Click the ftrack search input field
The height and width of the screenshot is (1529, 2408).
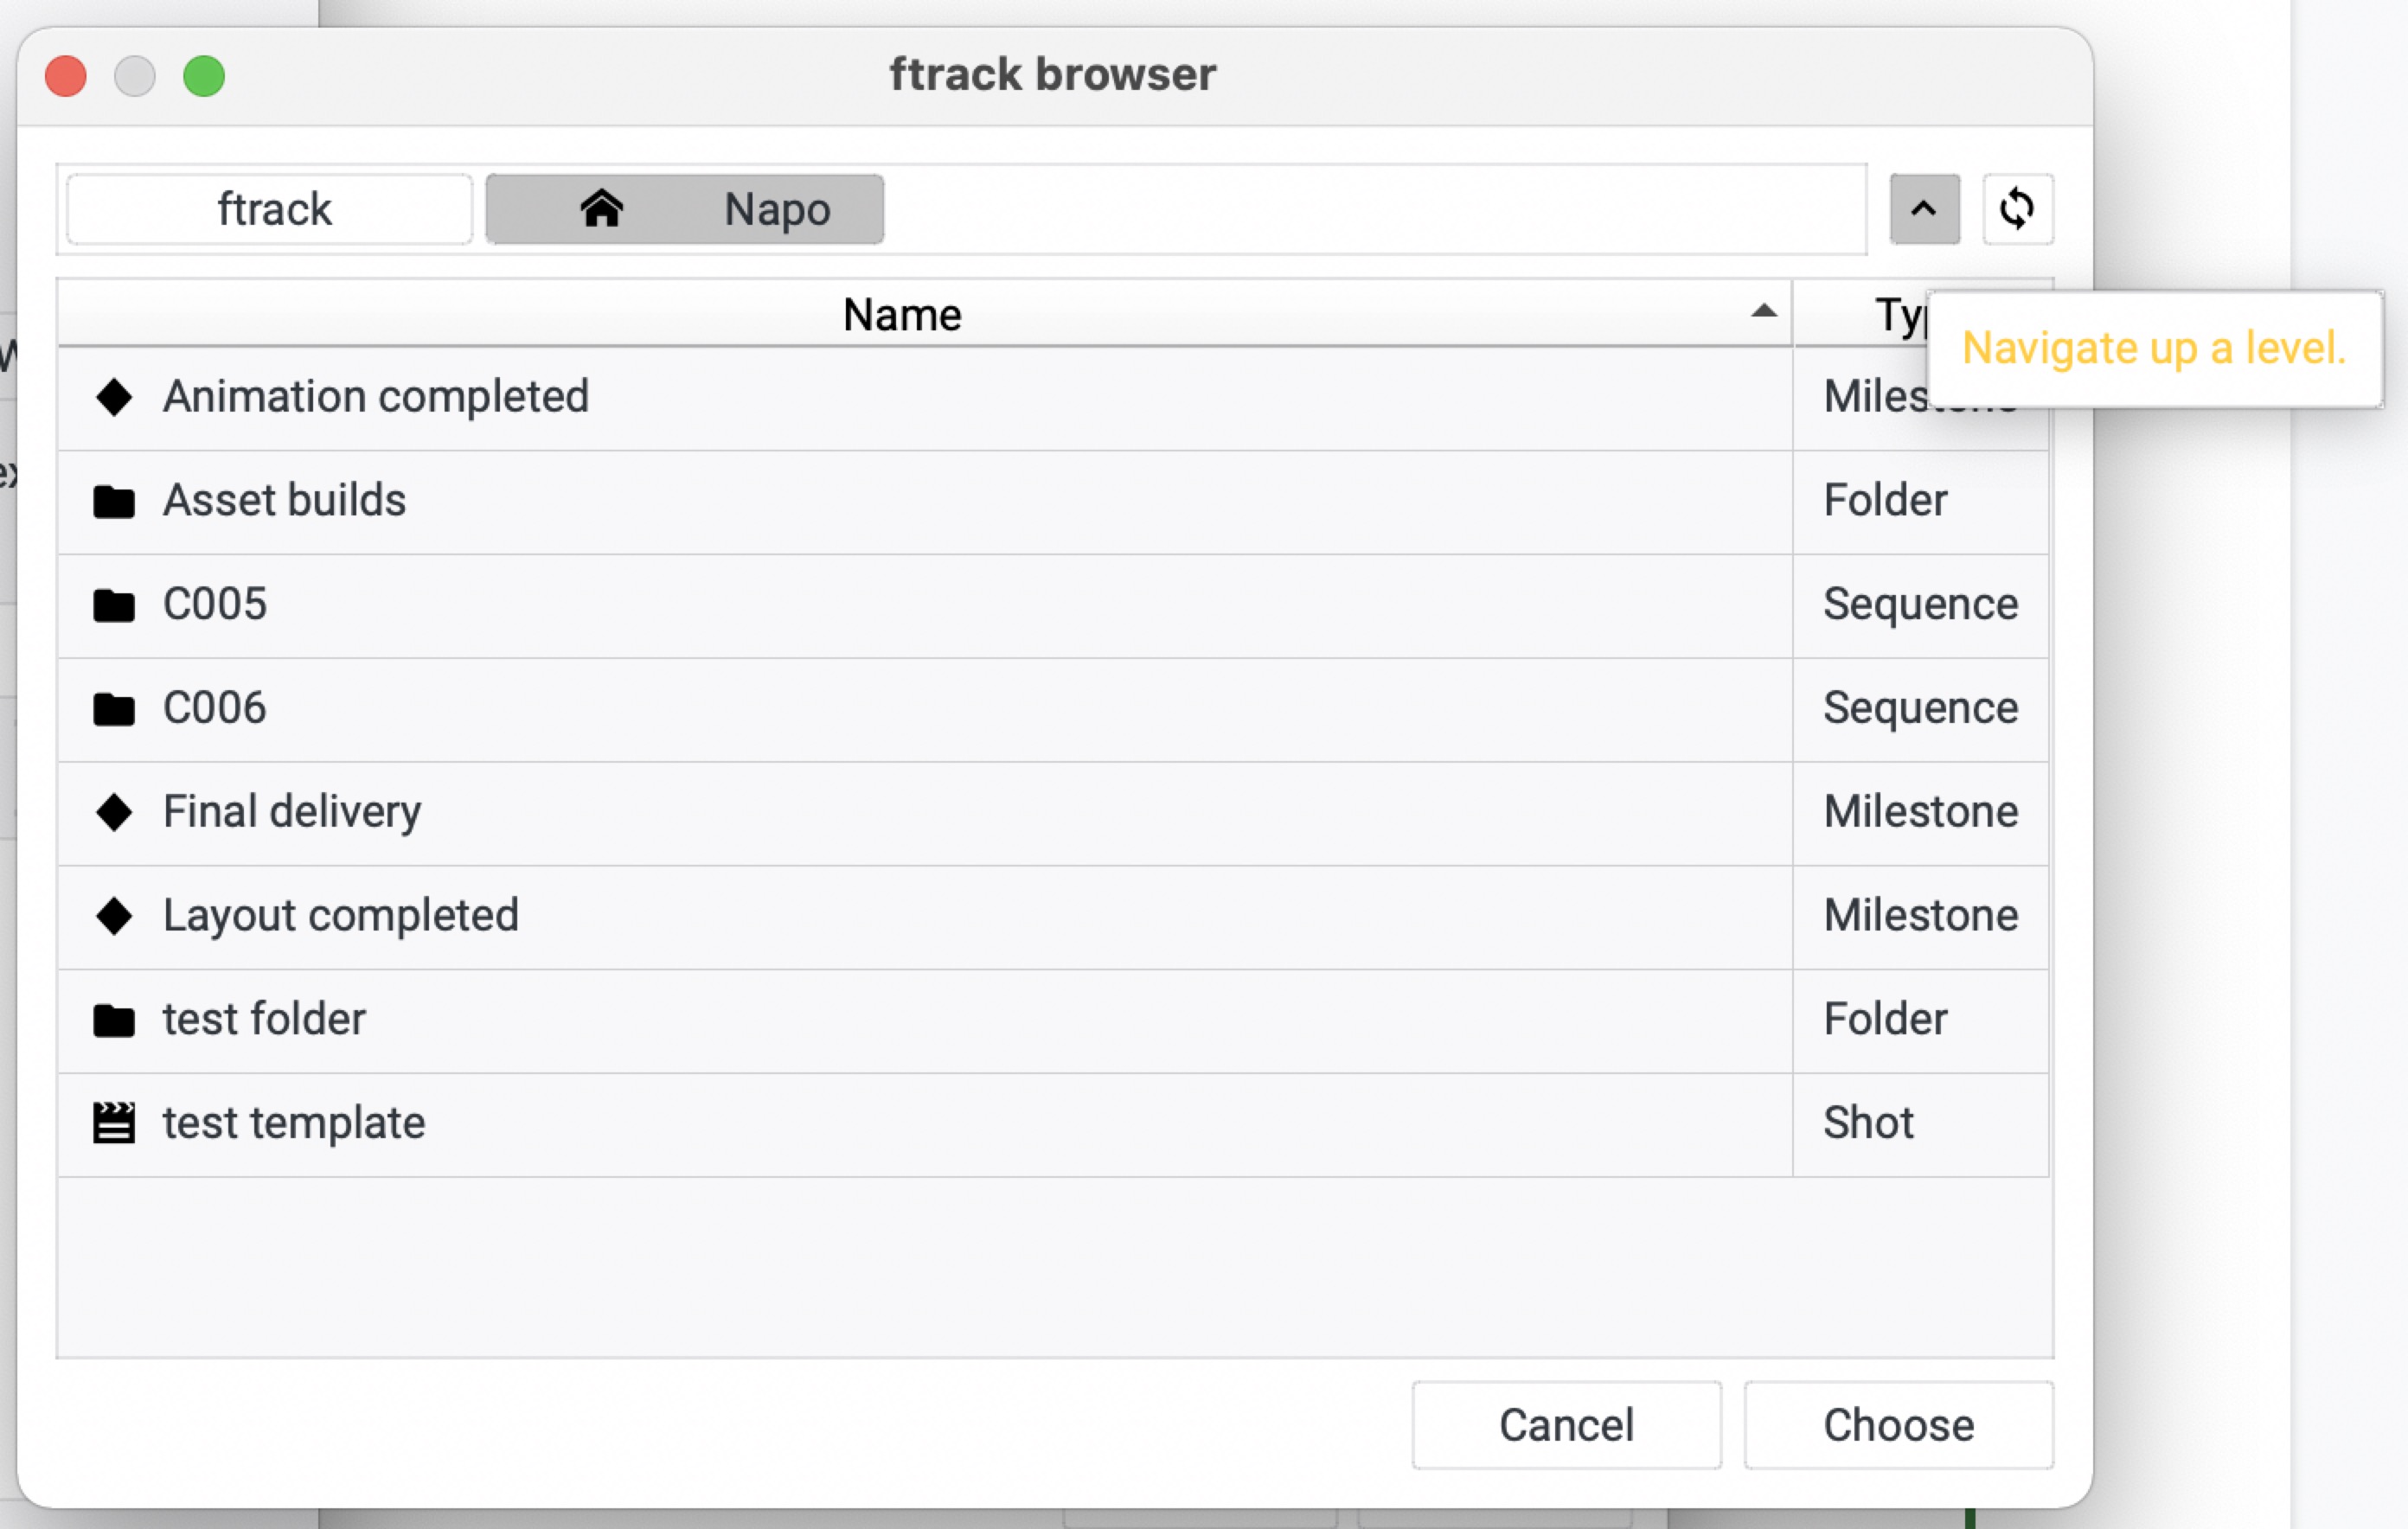pos(269,209)
